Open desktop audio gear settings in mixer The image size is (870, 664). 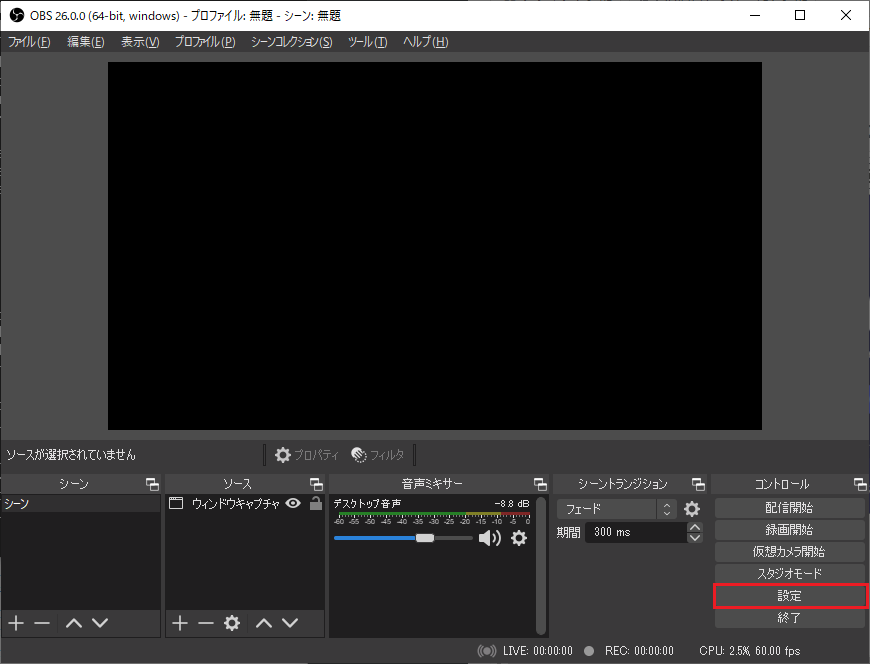pos(518,538)
